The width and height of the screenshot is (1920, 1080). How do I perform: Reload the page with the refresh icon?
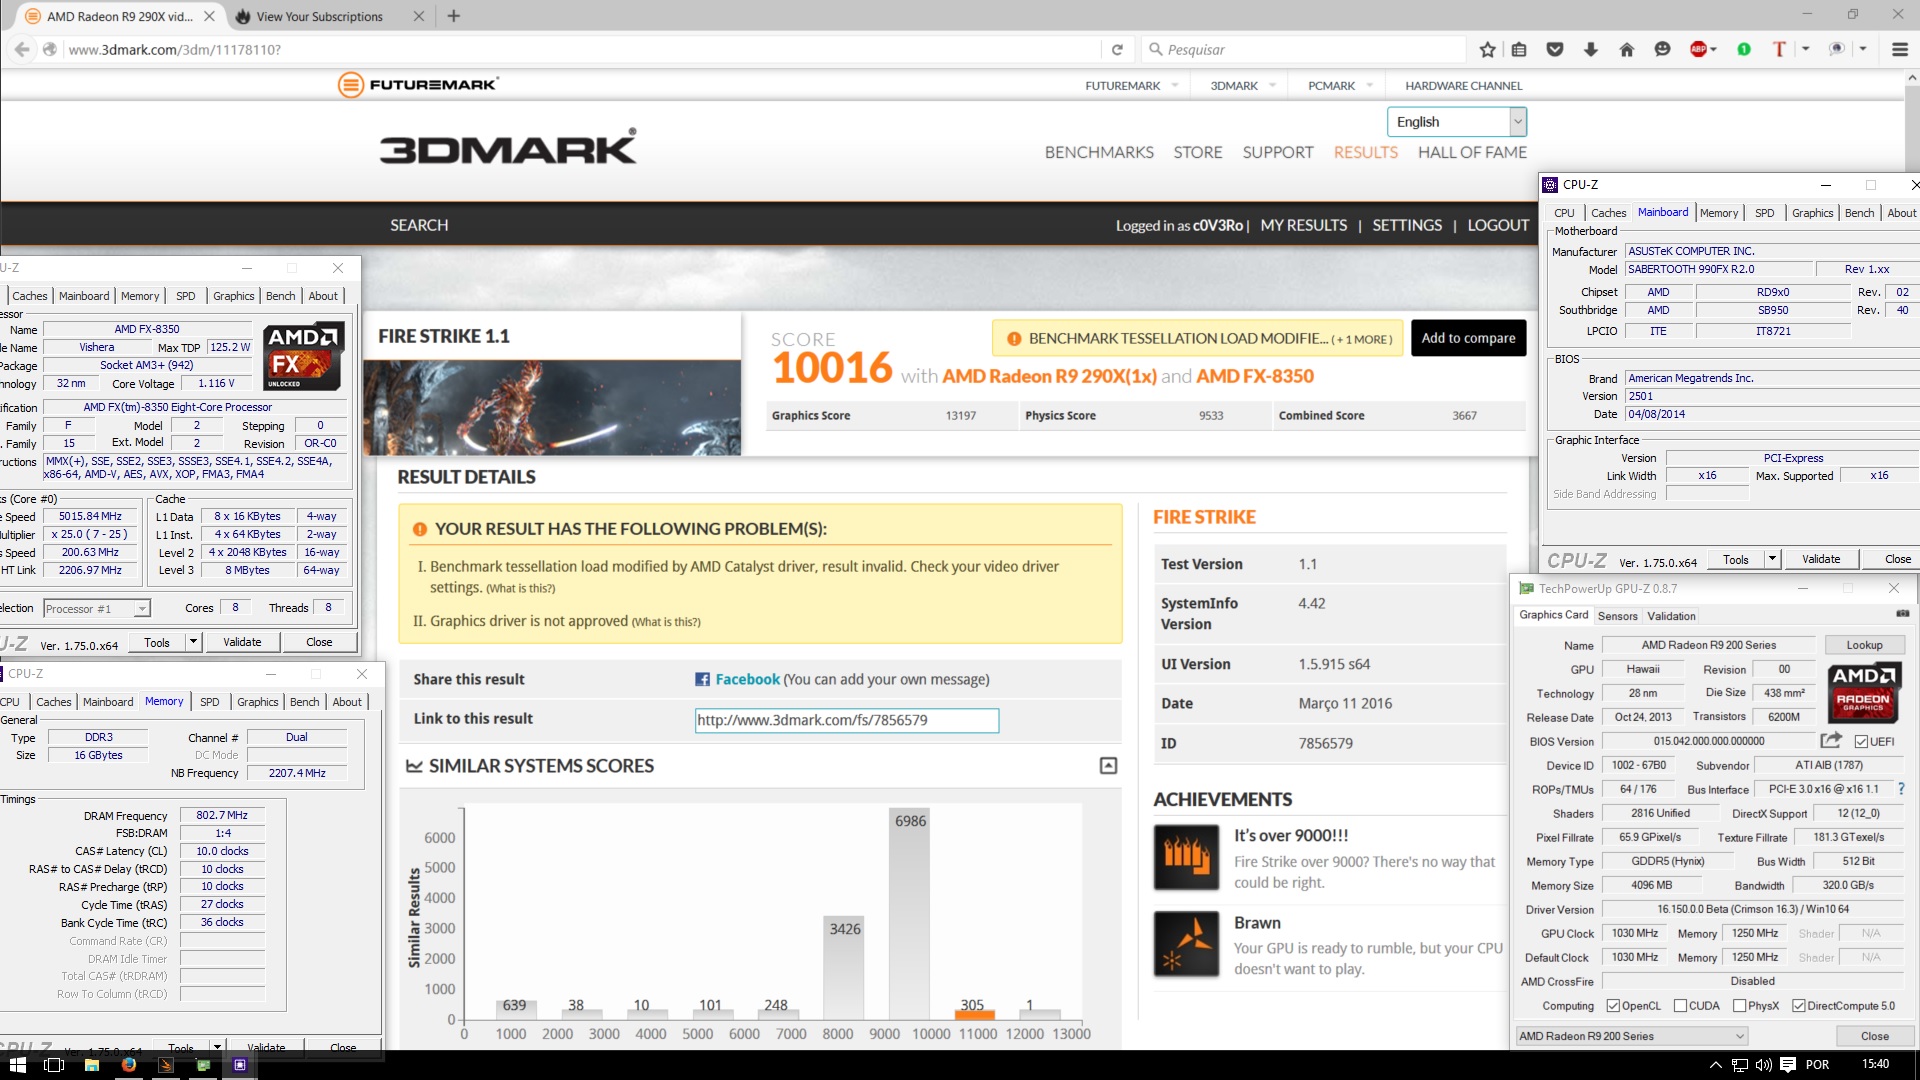(x=1117, y=49)
